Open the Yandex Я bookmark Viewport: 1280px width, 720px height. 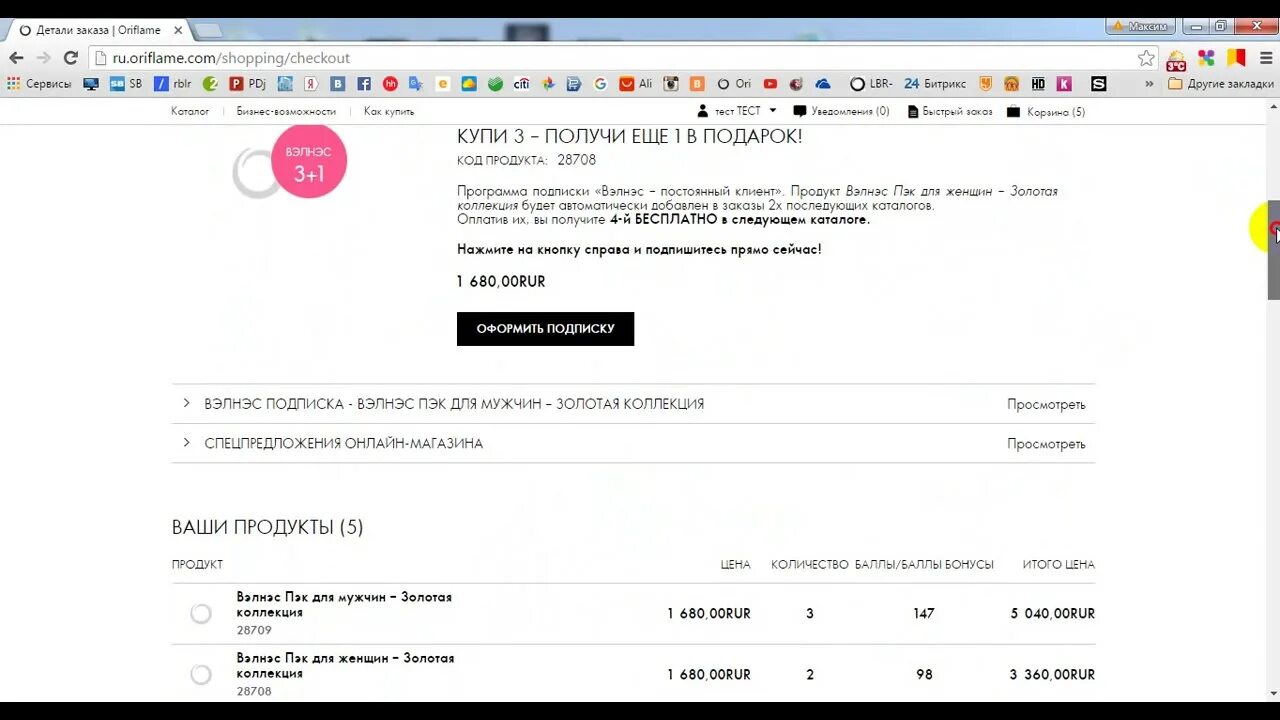[x=311, y=84]
